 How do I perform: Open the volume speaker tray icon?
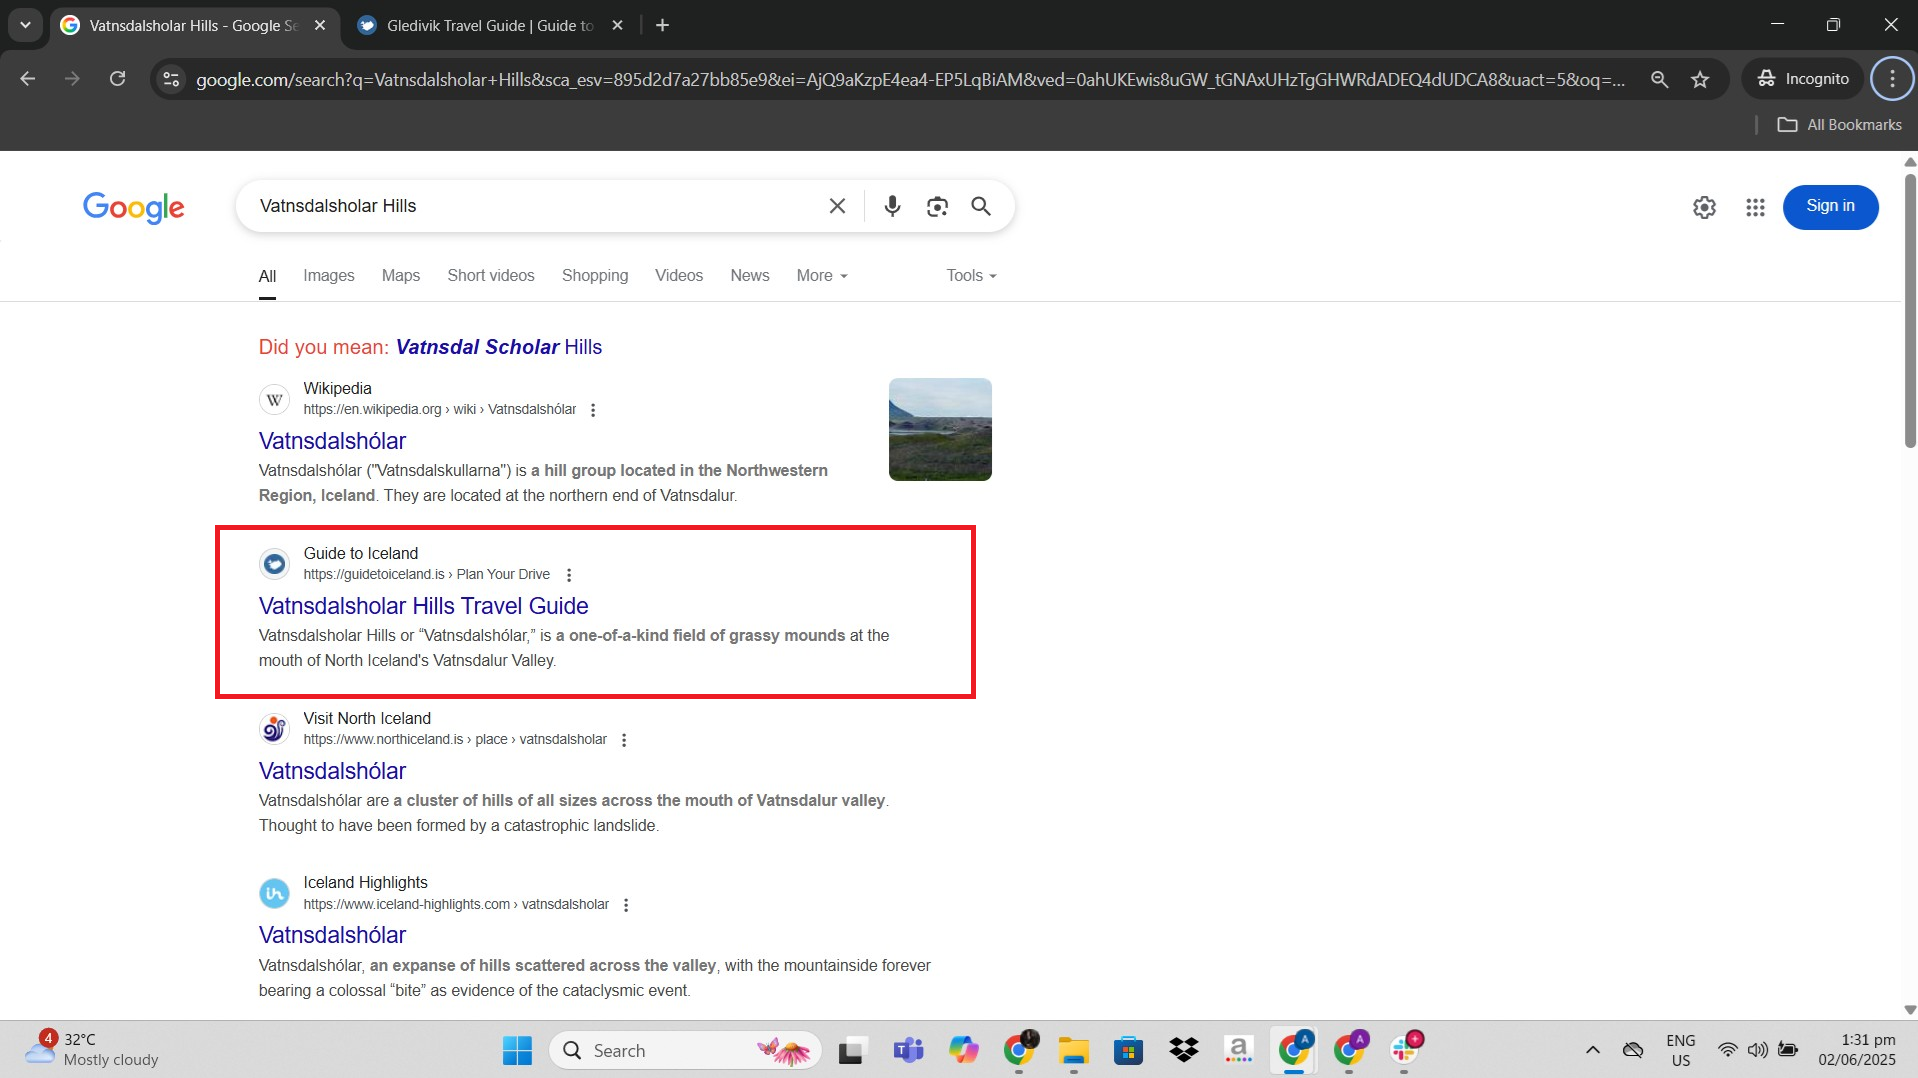pos(1757,1050)
